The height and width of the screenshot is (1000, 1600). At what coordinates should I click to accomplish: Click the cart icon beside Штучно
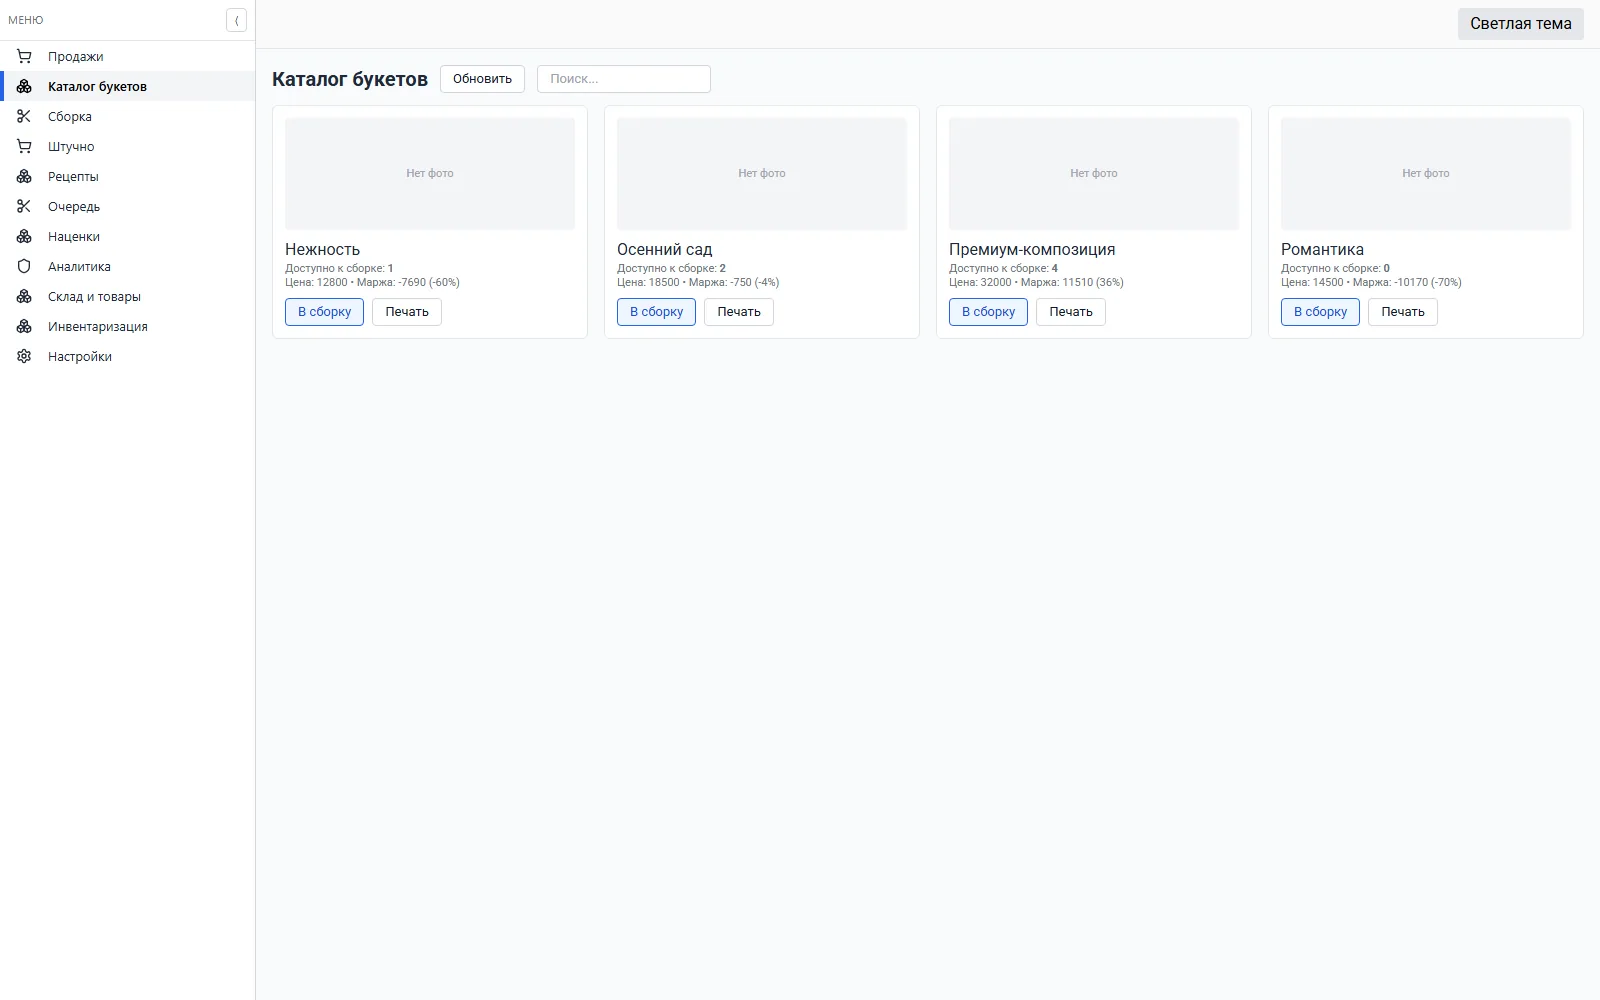(24, 146)
